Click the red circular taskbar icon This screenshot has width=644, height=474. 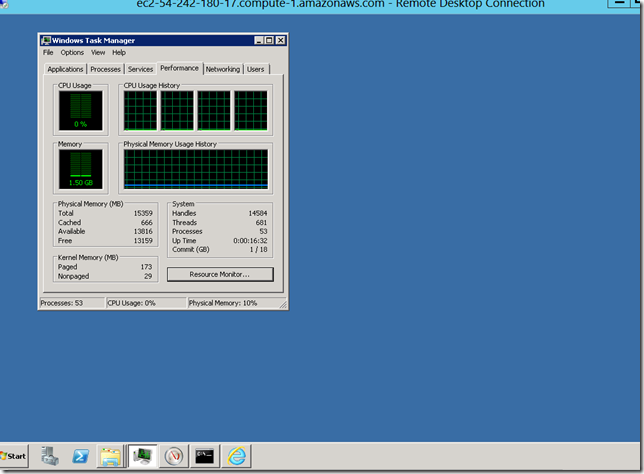[x=173, y=457]
